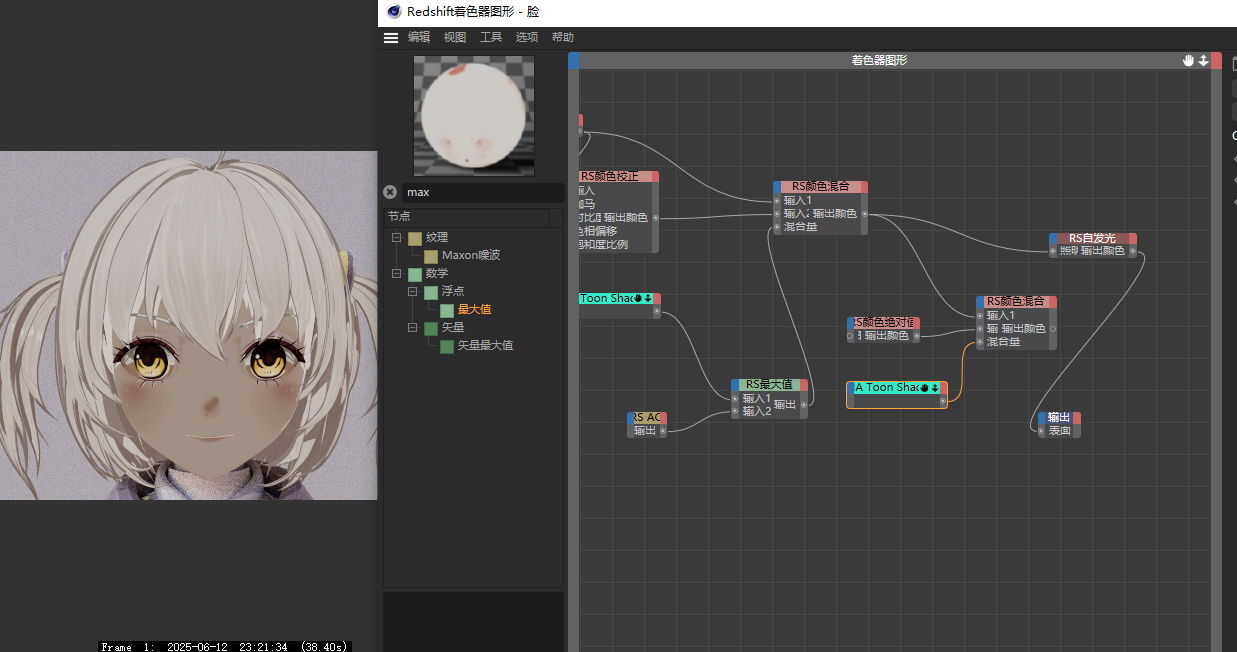Click the red output corner of RS自发光 node

coord(1133,238)
